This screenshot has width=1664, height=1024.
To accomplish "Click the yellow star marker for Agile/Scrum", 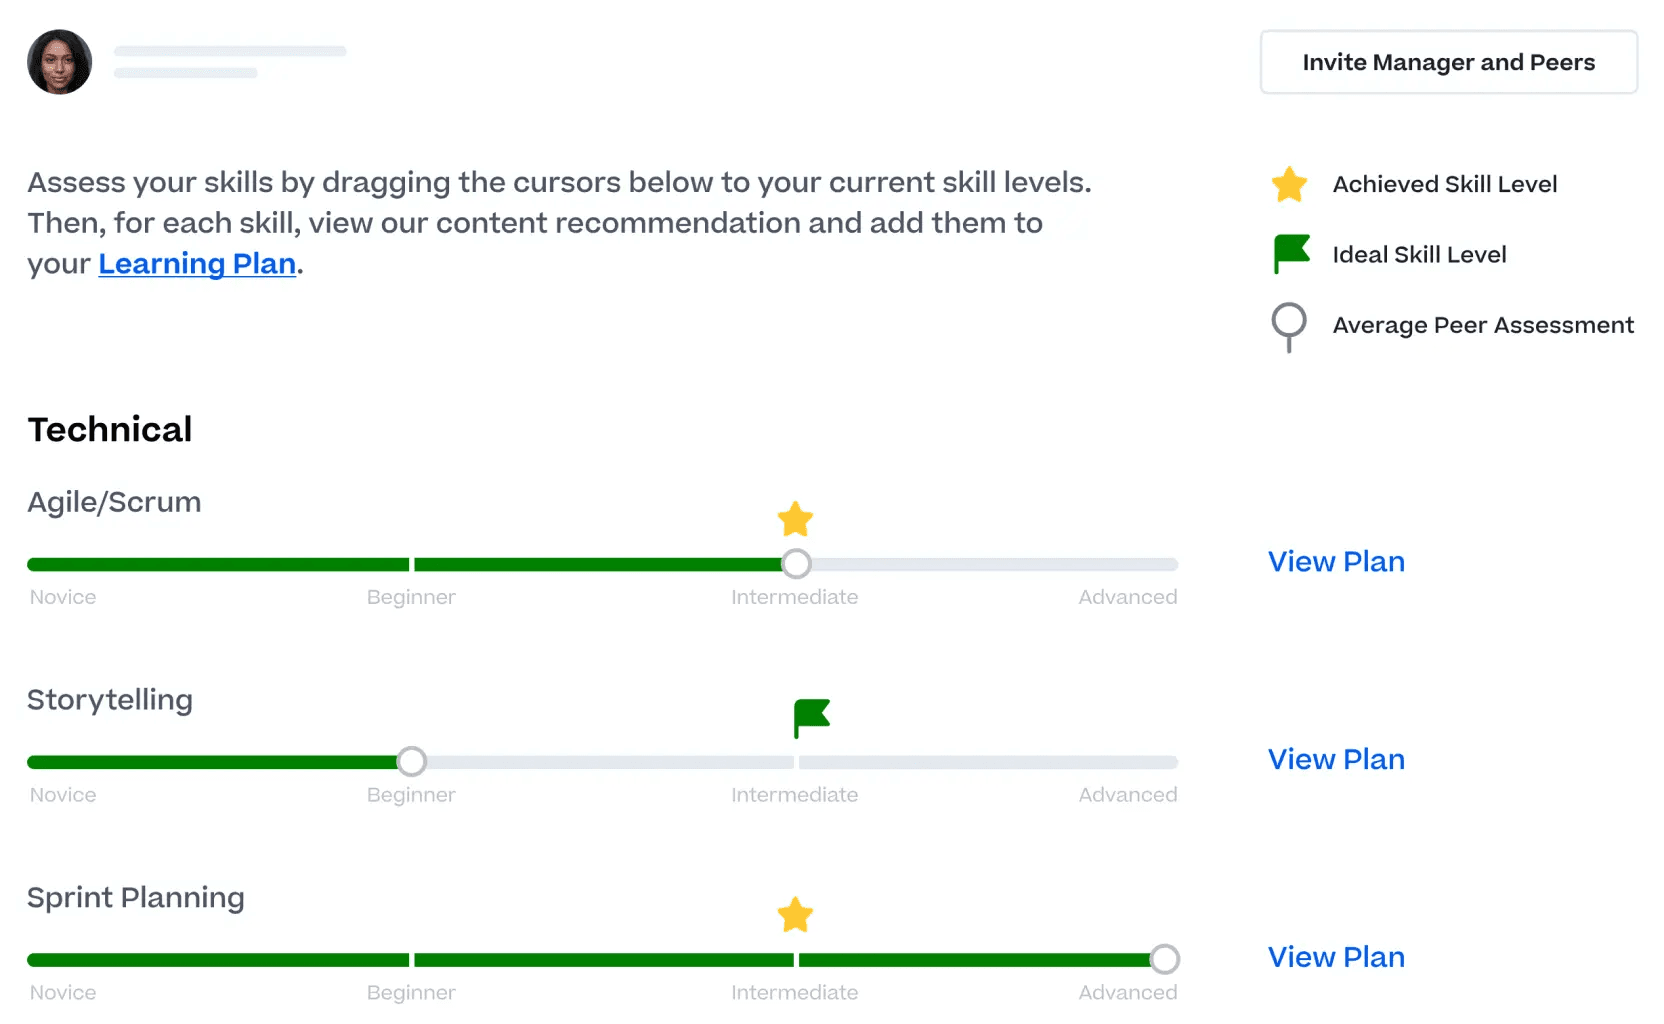I will coord(795,519).
